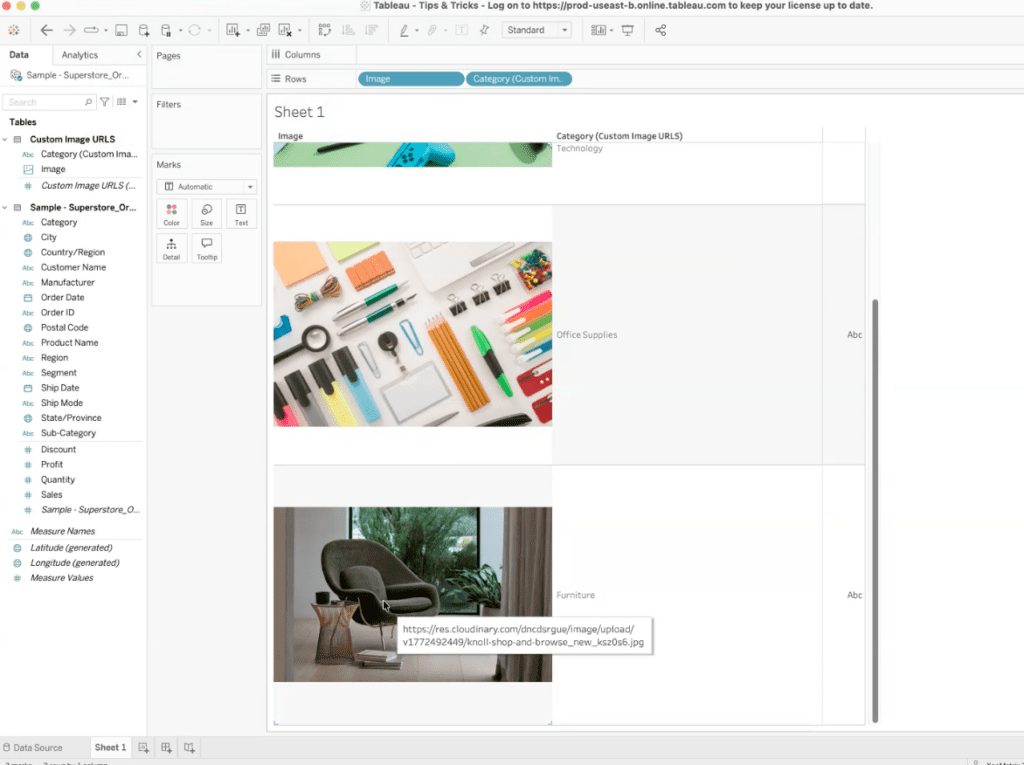Click the furniture chair image
The width and height of the screenshot is (1024, 765).
[x=413, y=594]
